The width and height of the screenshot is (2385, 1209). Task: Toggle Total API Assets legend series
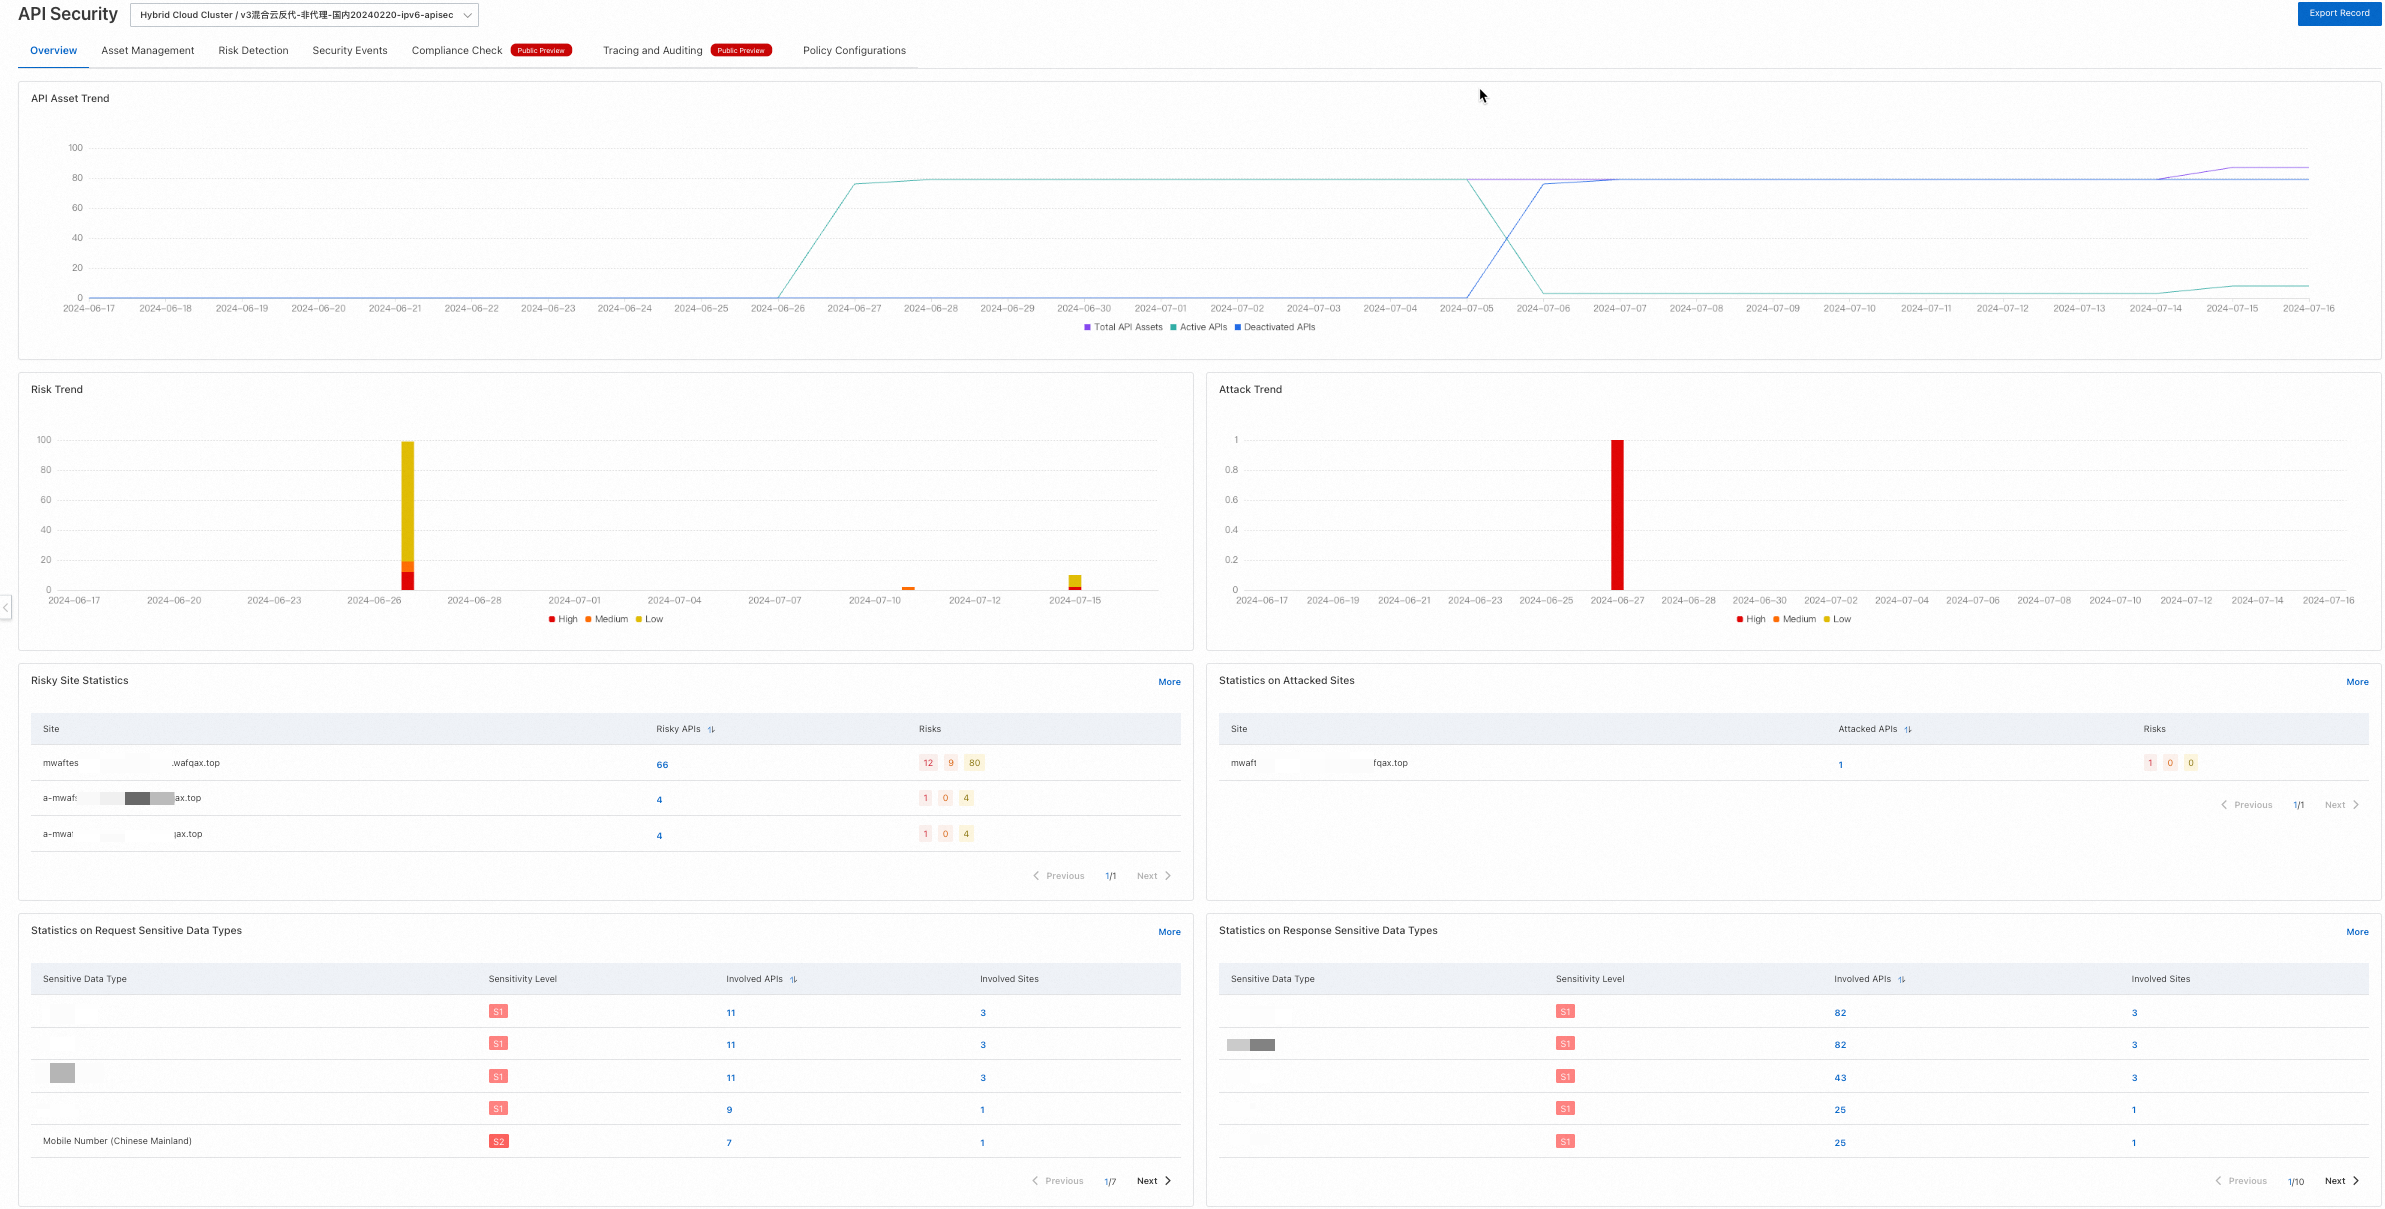pos(1123,327)
